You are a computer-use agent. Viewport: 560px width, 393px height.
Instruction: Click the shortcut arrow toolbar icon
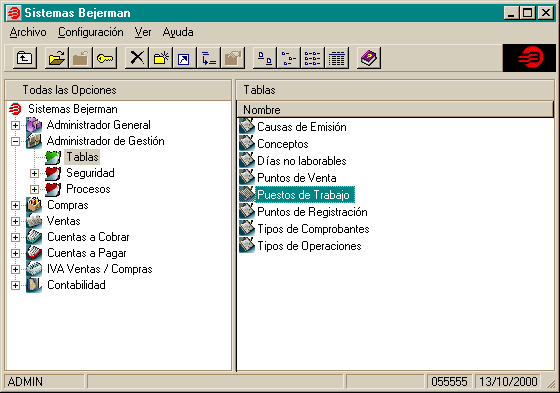pyautogui.click(x=184, y=58)
